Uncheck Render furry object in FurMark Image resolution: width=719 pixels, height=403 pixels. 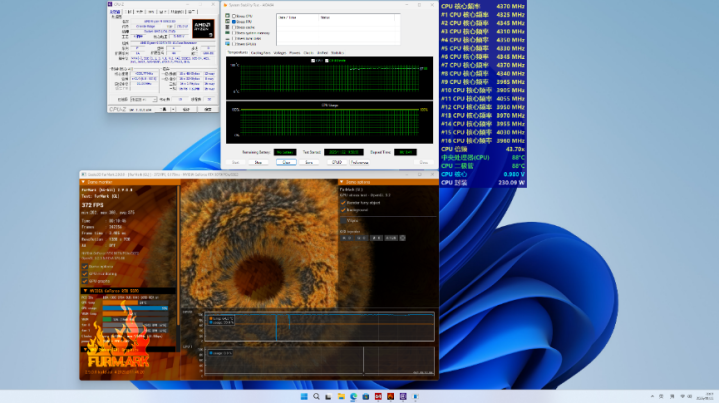click(343, 202)
